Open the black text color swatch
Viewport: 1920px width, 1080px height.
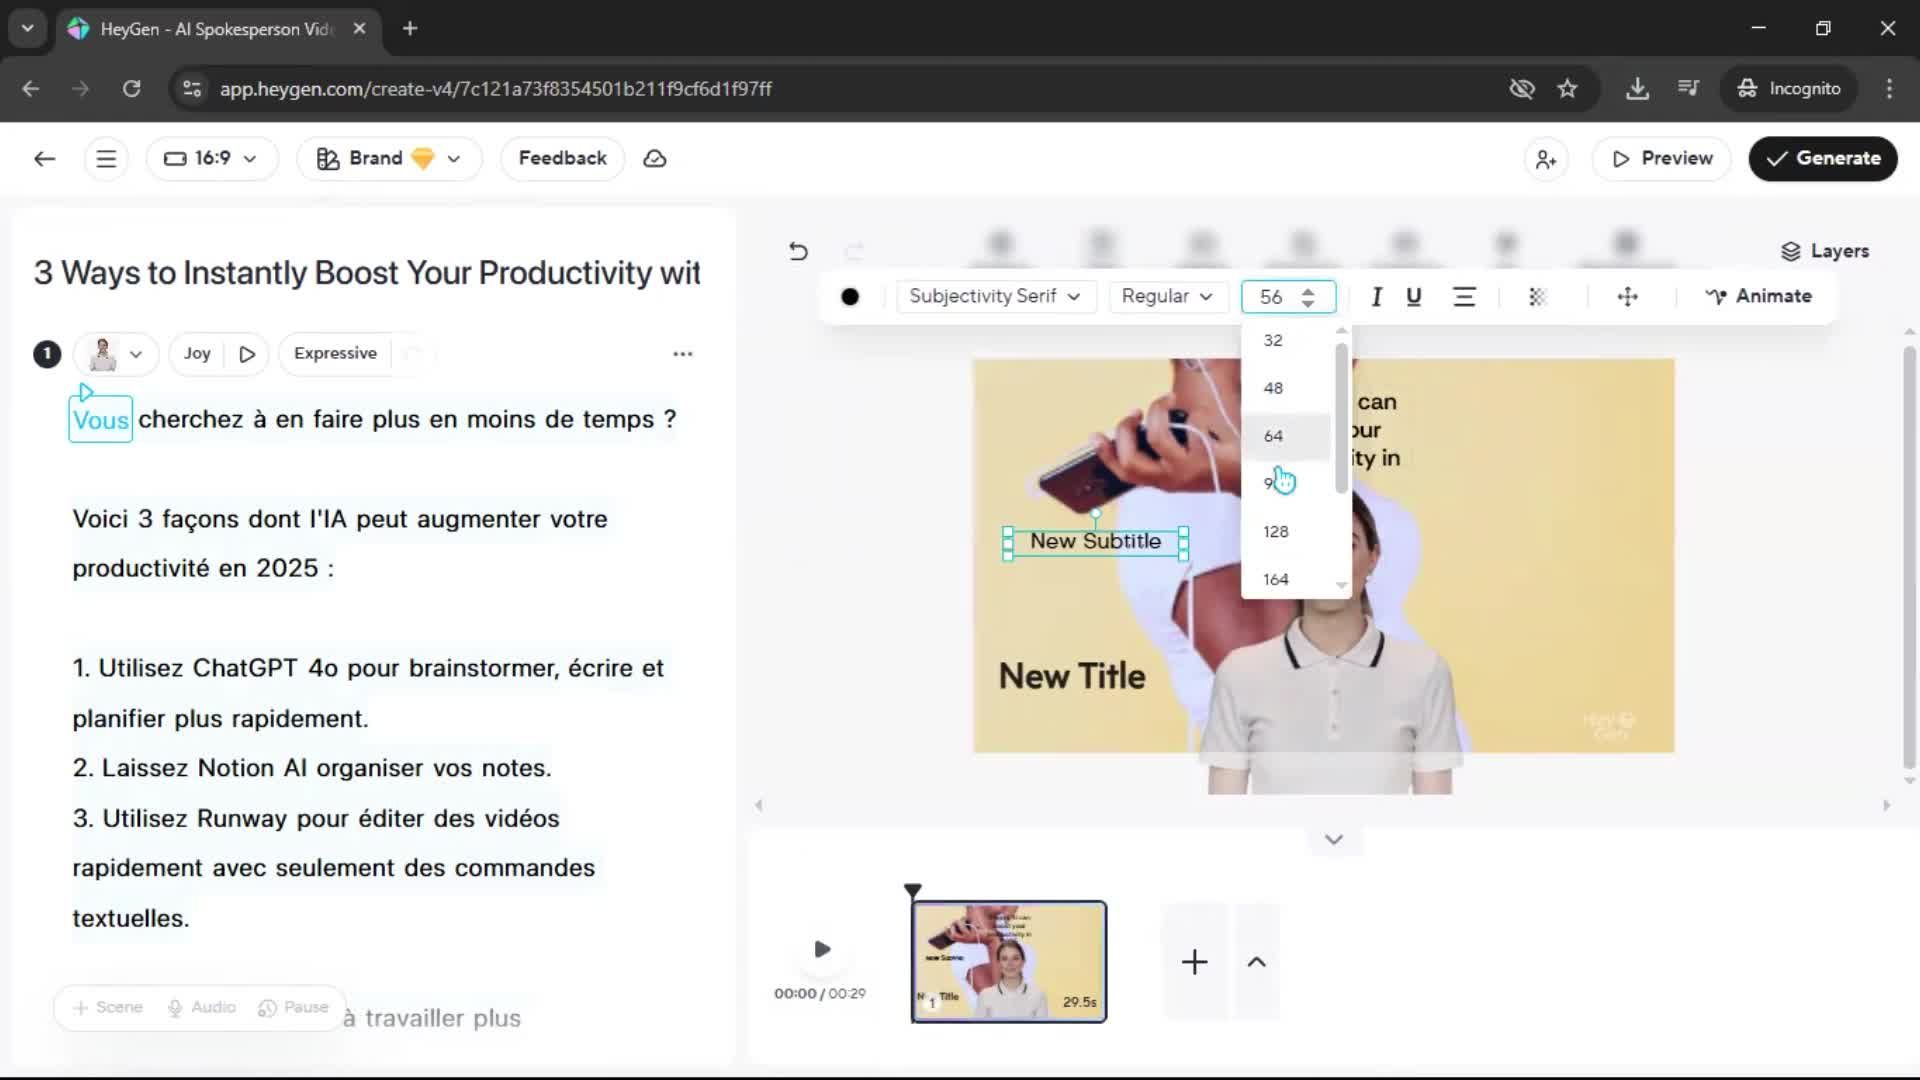(x=850, y=297)
